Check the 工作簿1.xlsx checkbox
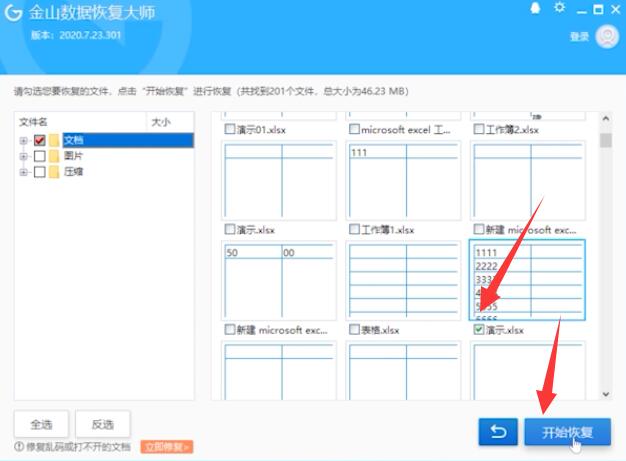Image resolution: width=626 pixels, height=461 pixels. click(x=354, y=229)
